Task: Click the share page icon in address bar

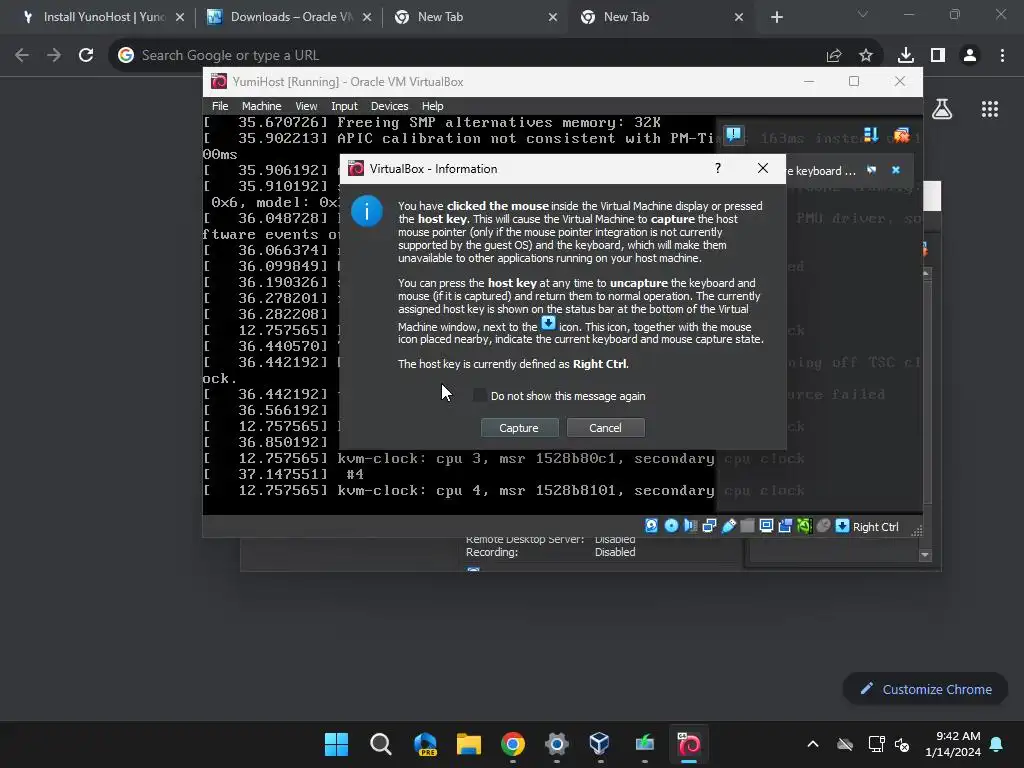Action: [833, 56]
